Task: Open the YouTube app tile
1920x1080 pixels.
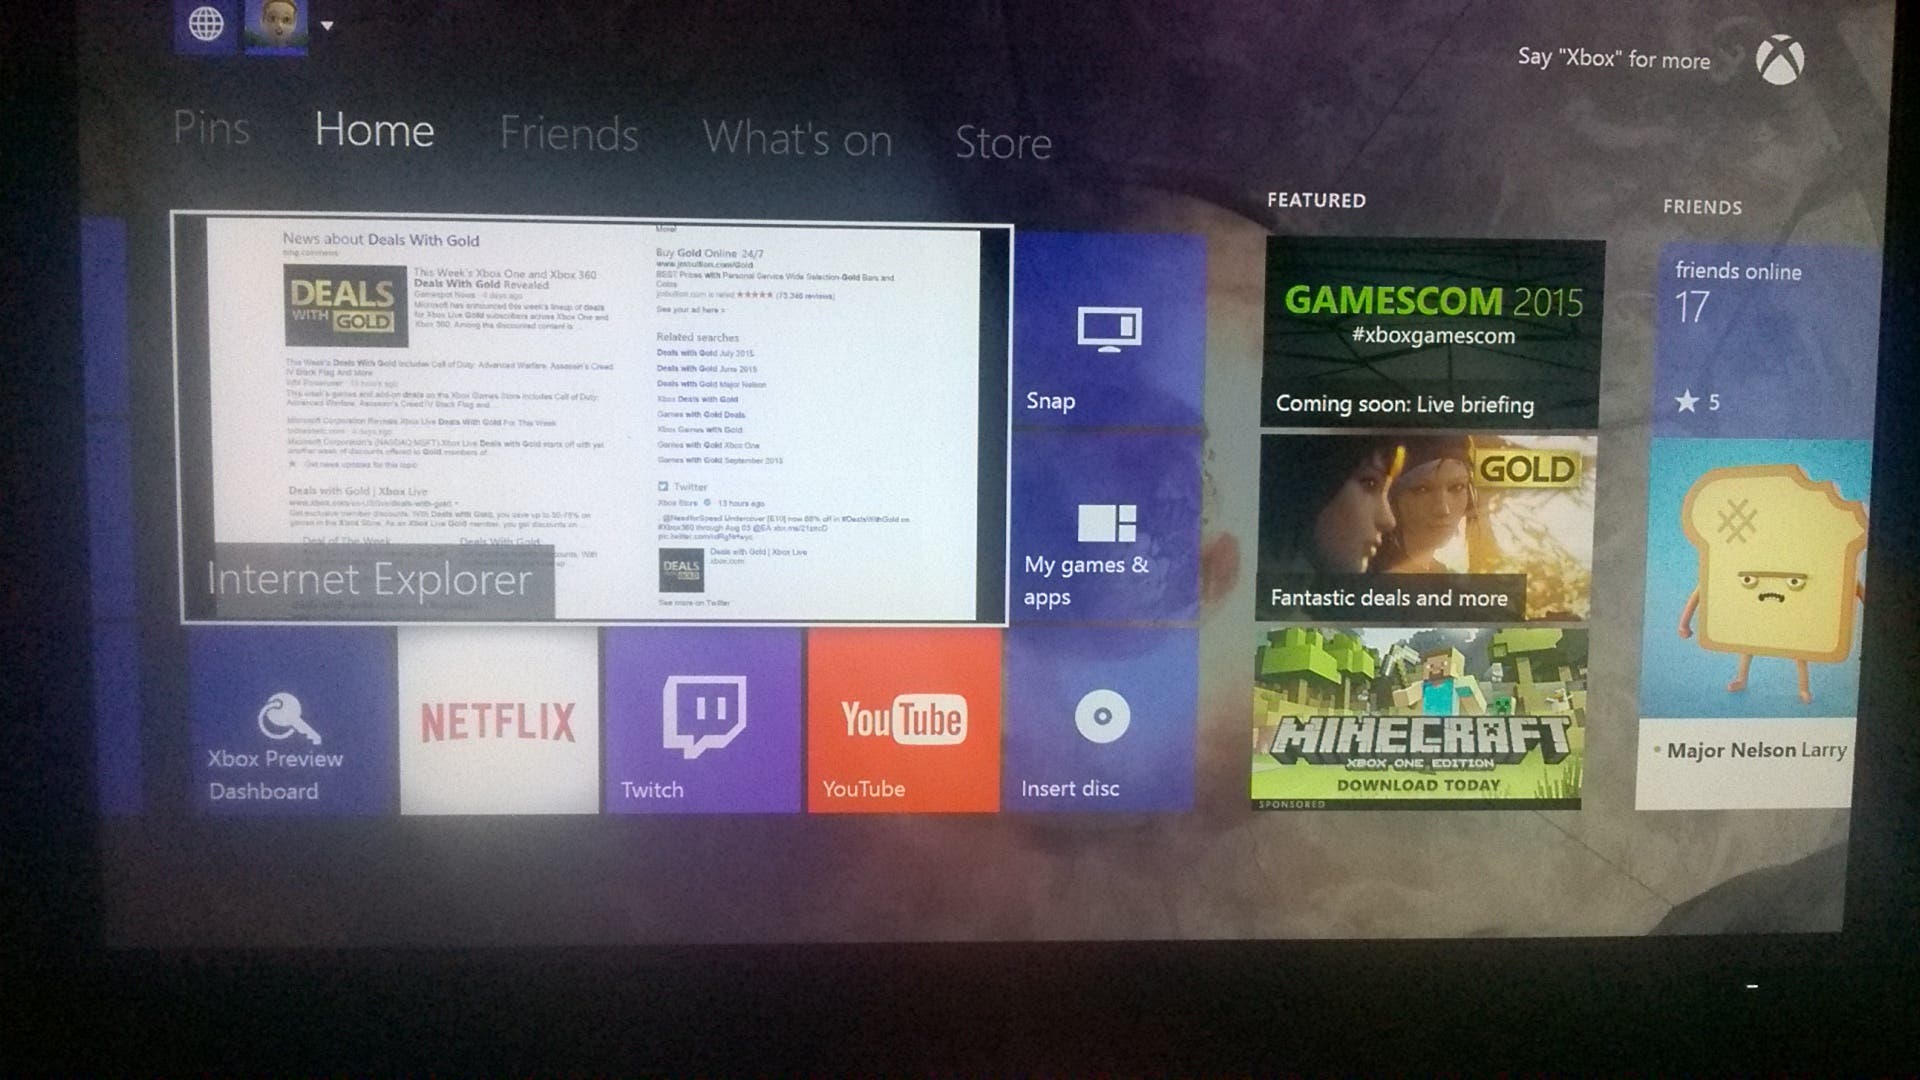Action: pyautogui.click(x=903, y=720)
